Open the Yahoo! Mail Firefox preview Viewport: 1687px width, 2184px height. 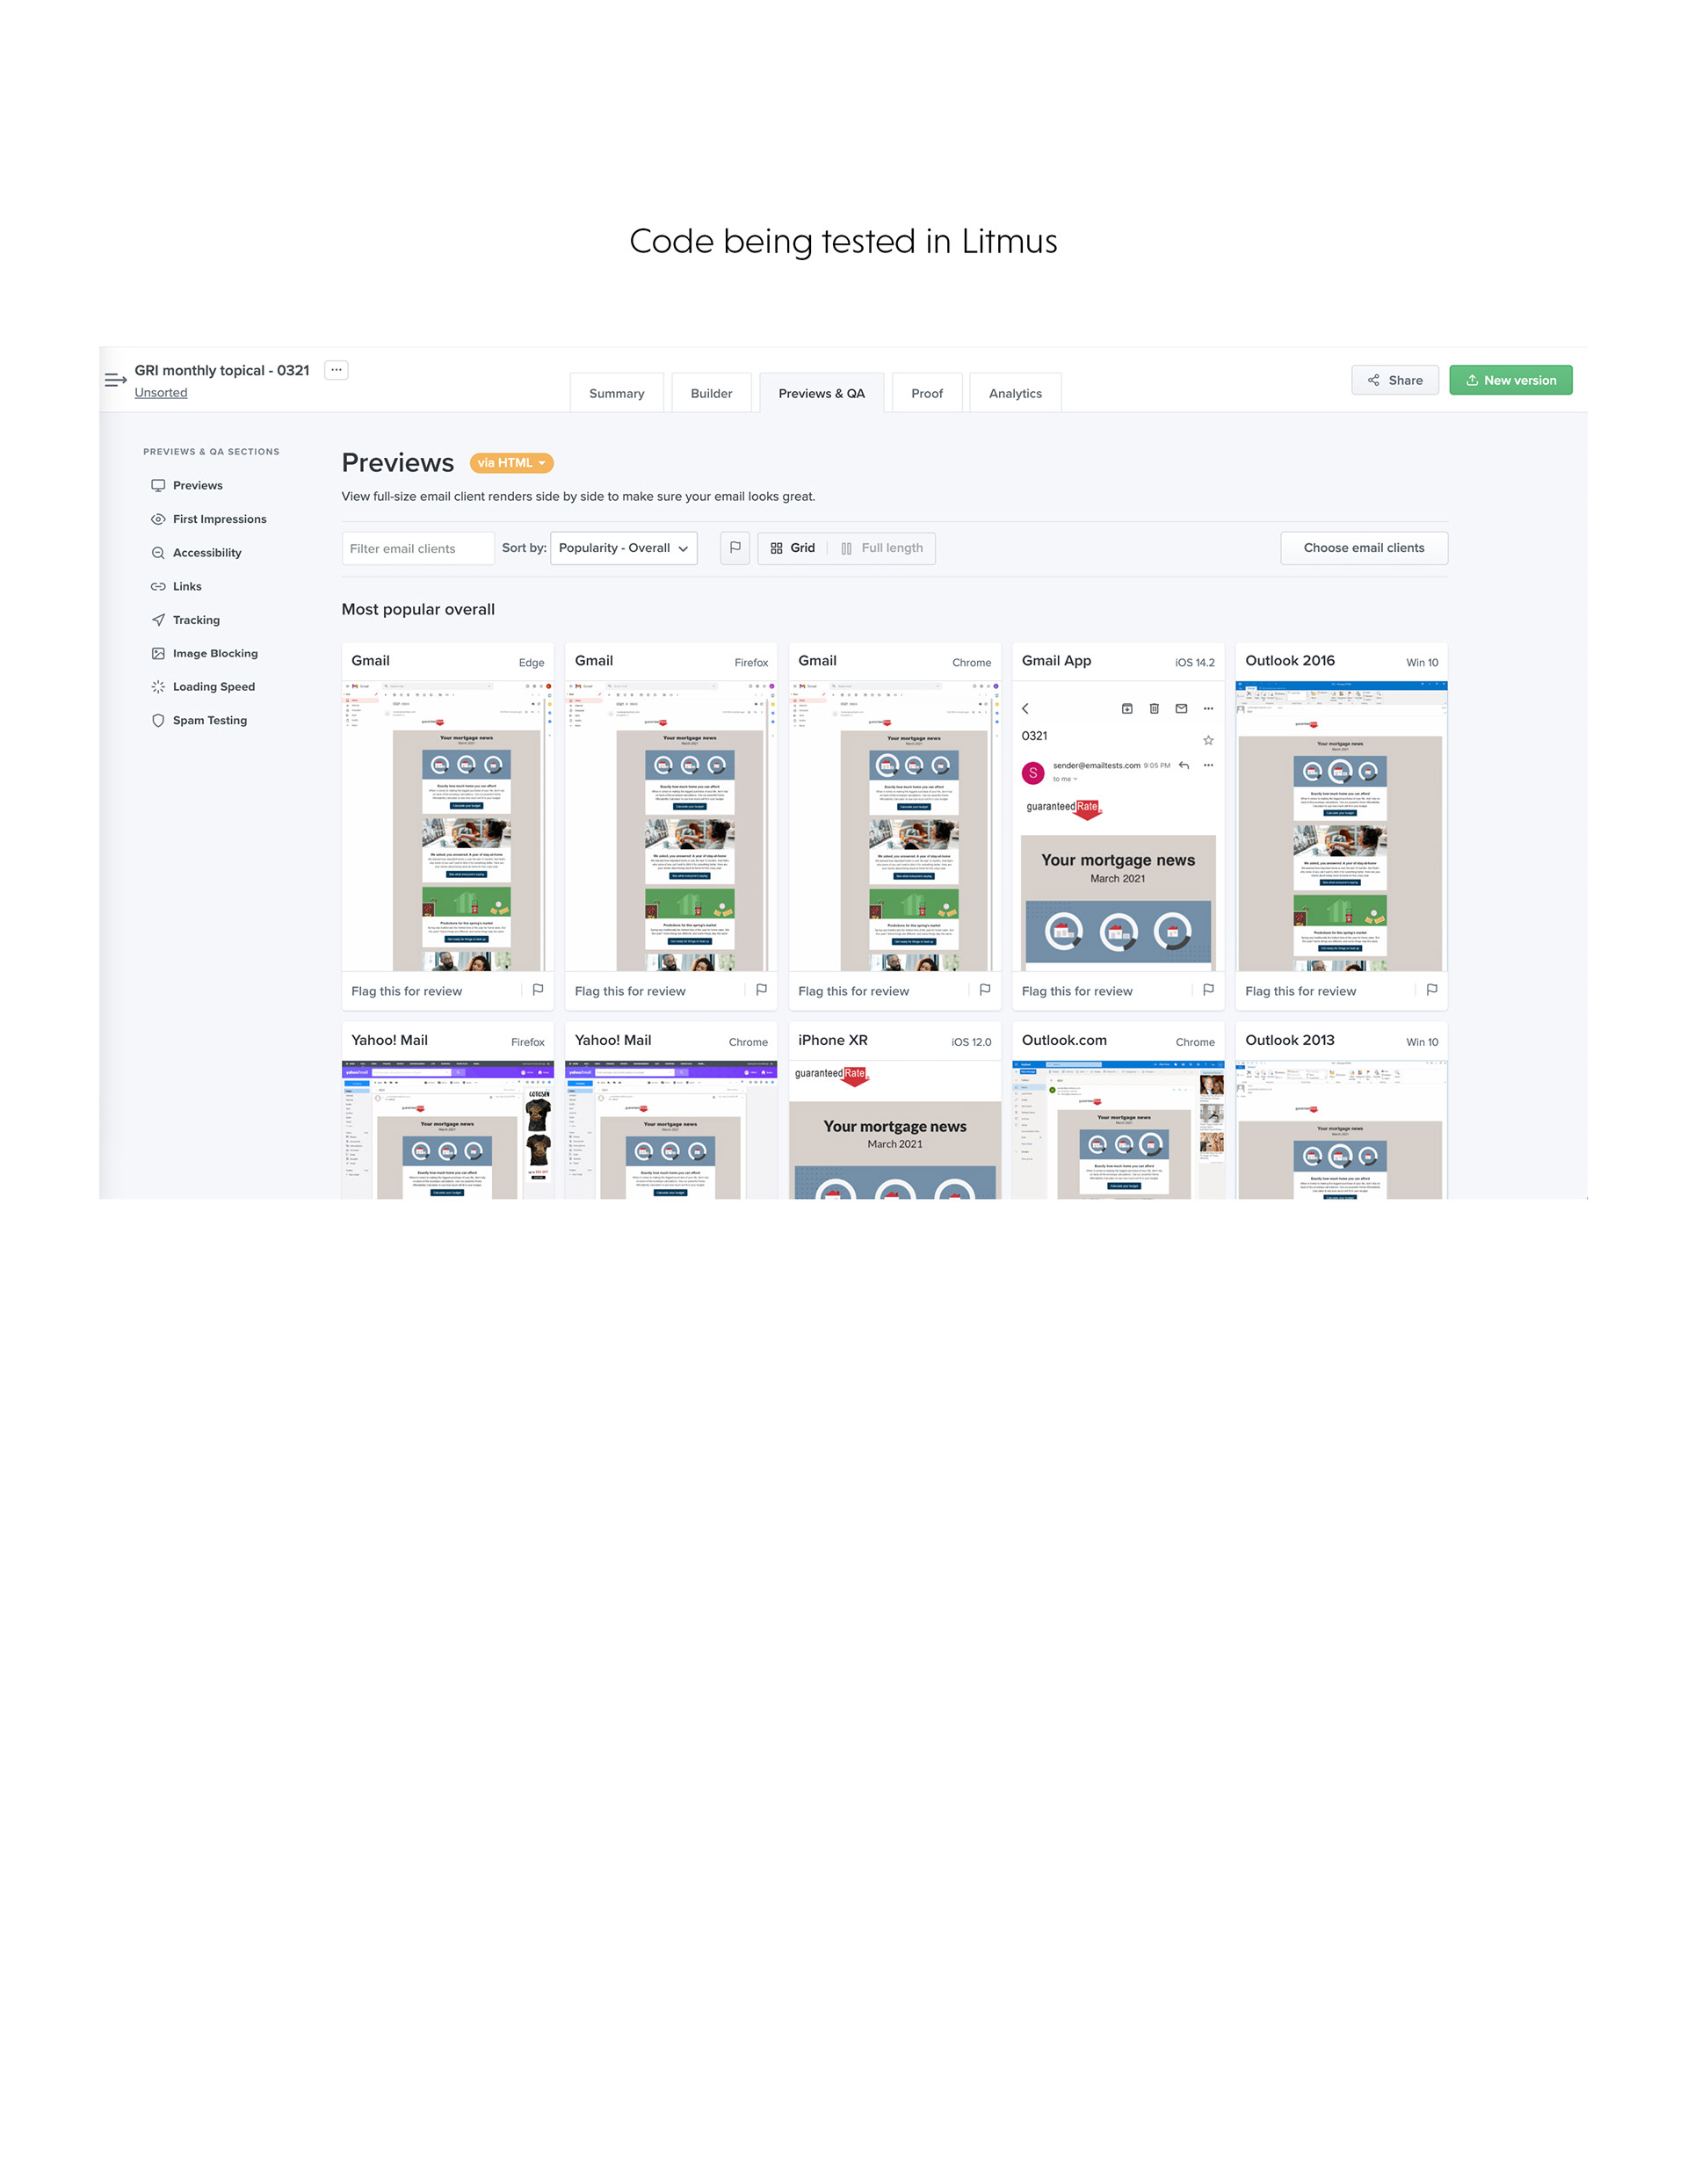(447, 1130)
